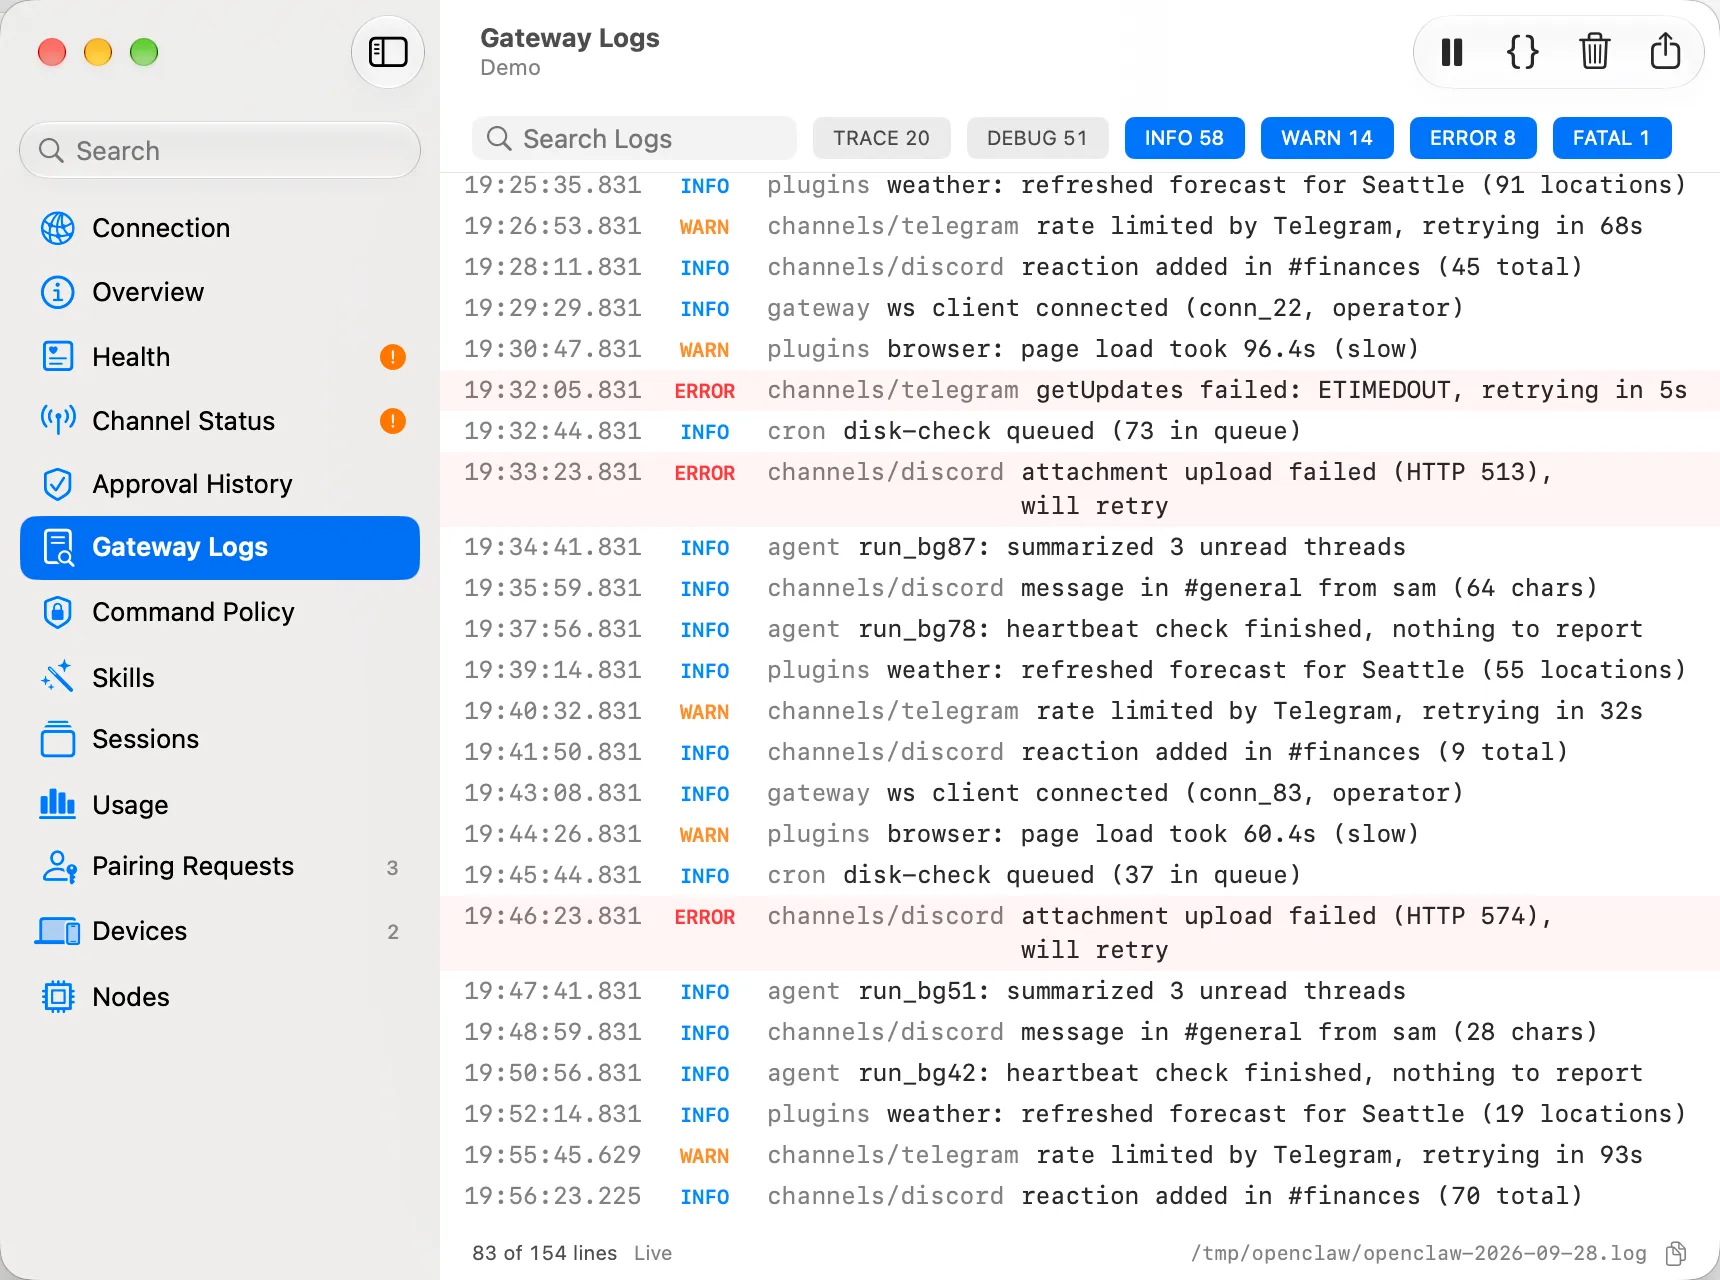Click the Approval History shield icon
This screenshot has width=1720, height=1280.
coord(58,484)
